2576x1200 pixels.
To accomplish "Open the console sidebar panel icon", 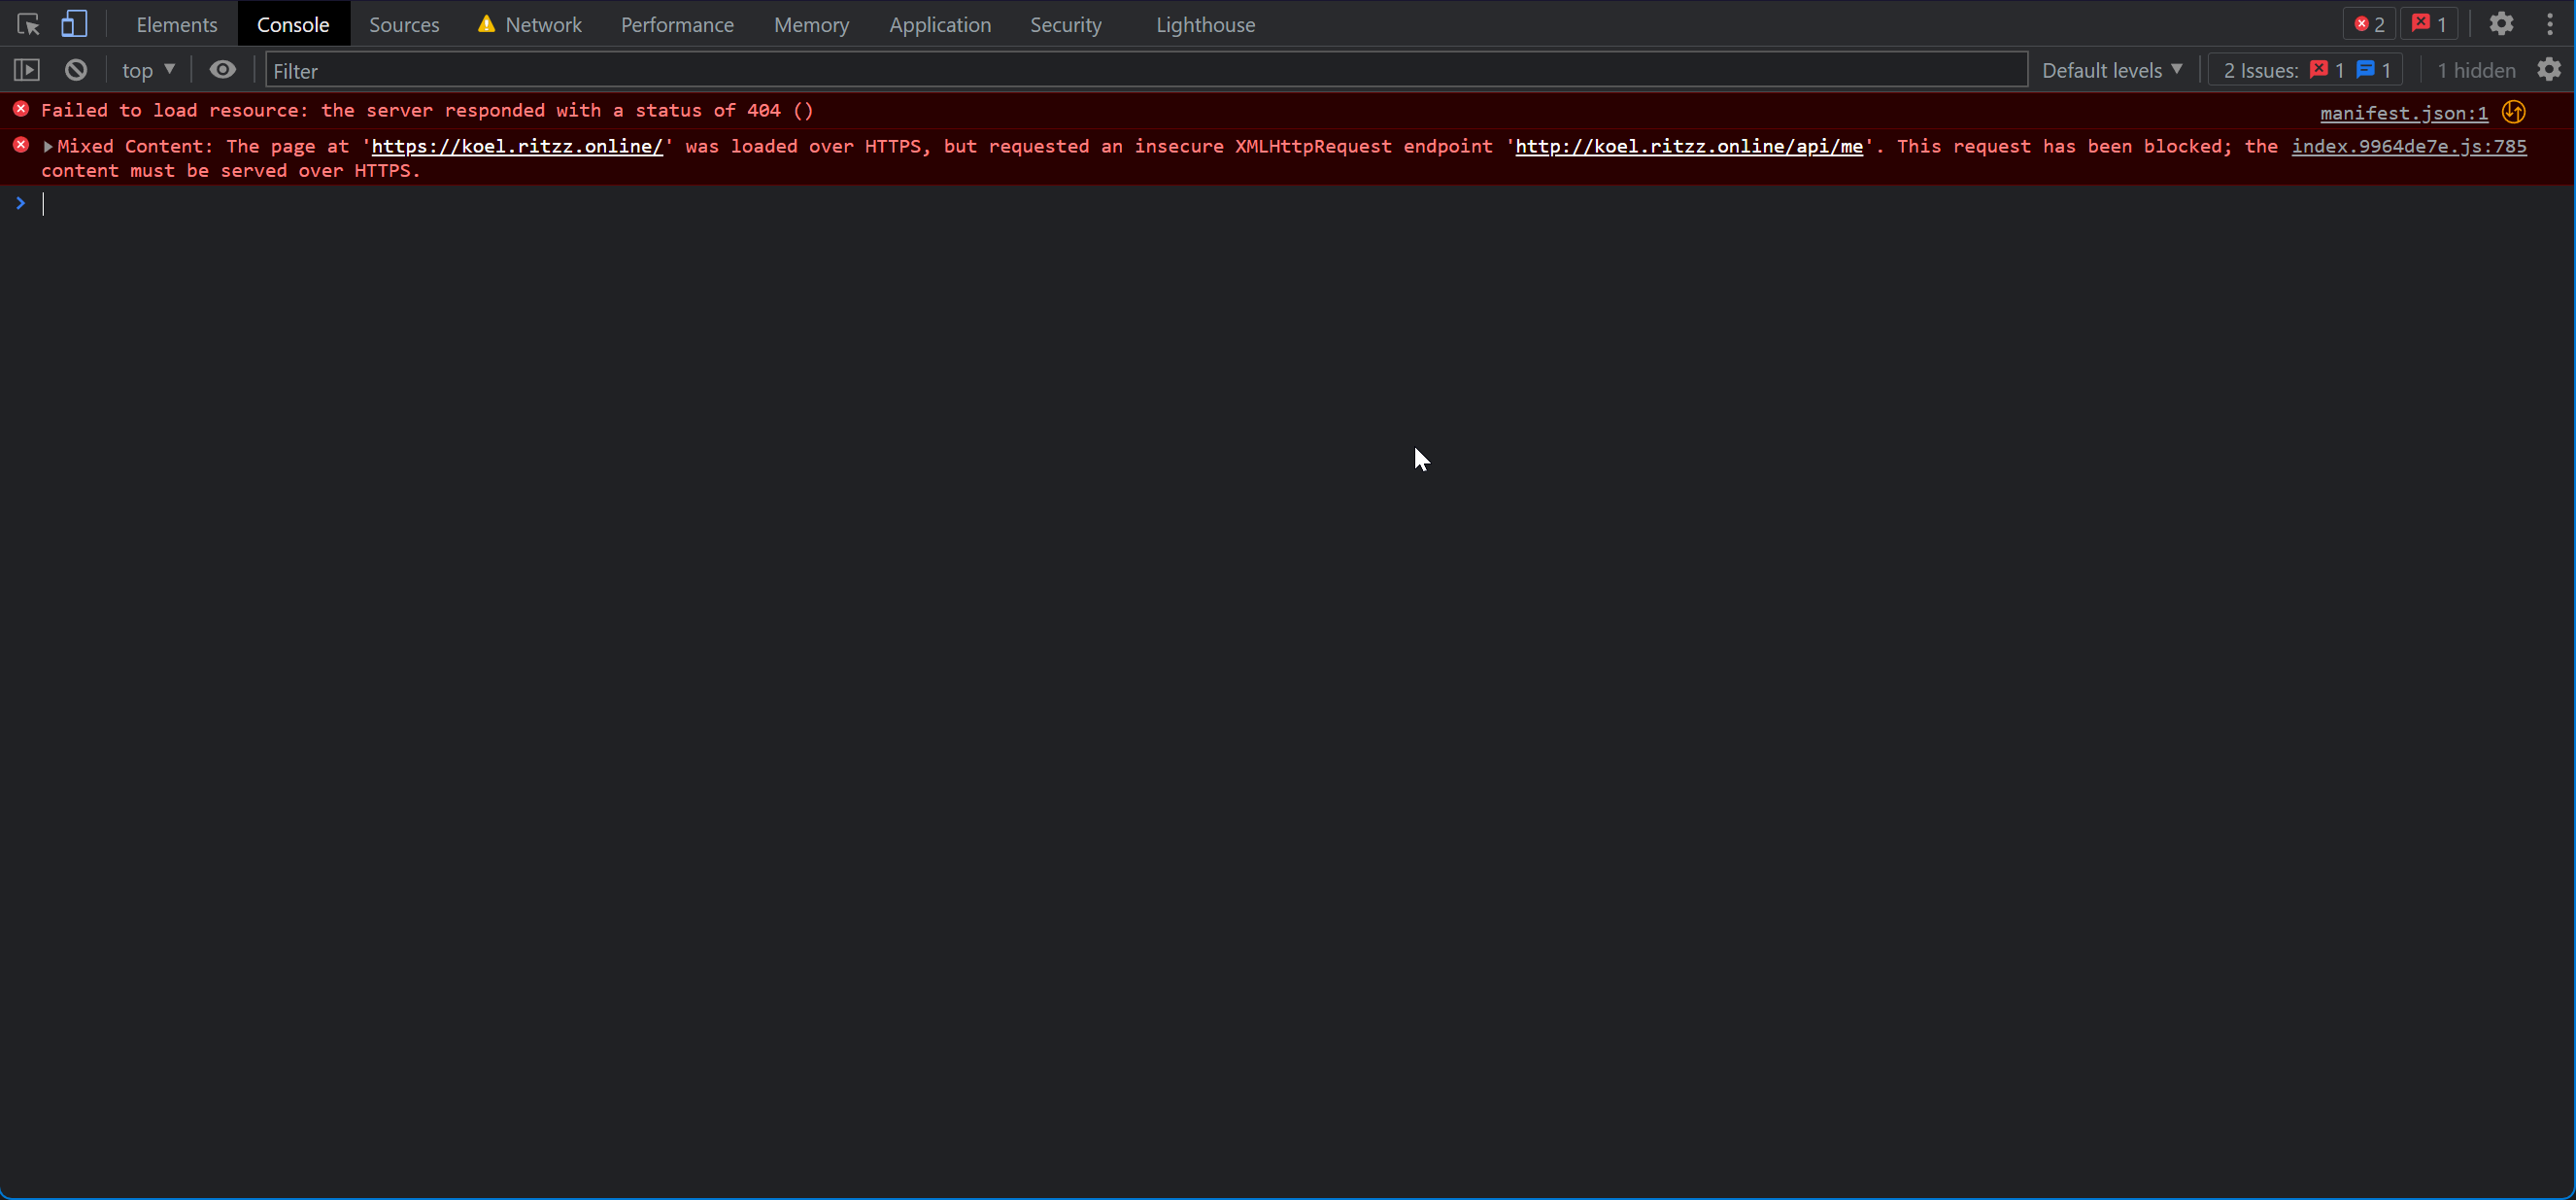I will click(27, 69).
